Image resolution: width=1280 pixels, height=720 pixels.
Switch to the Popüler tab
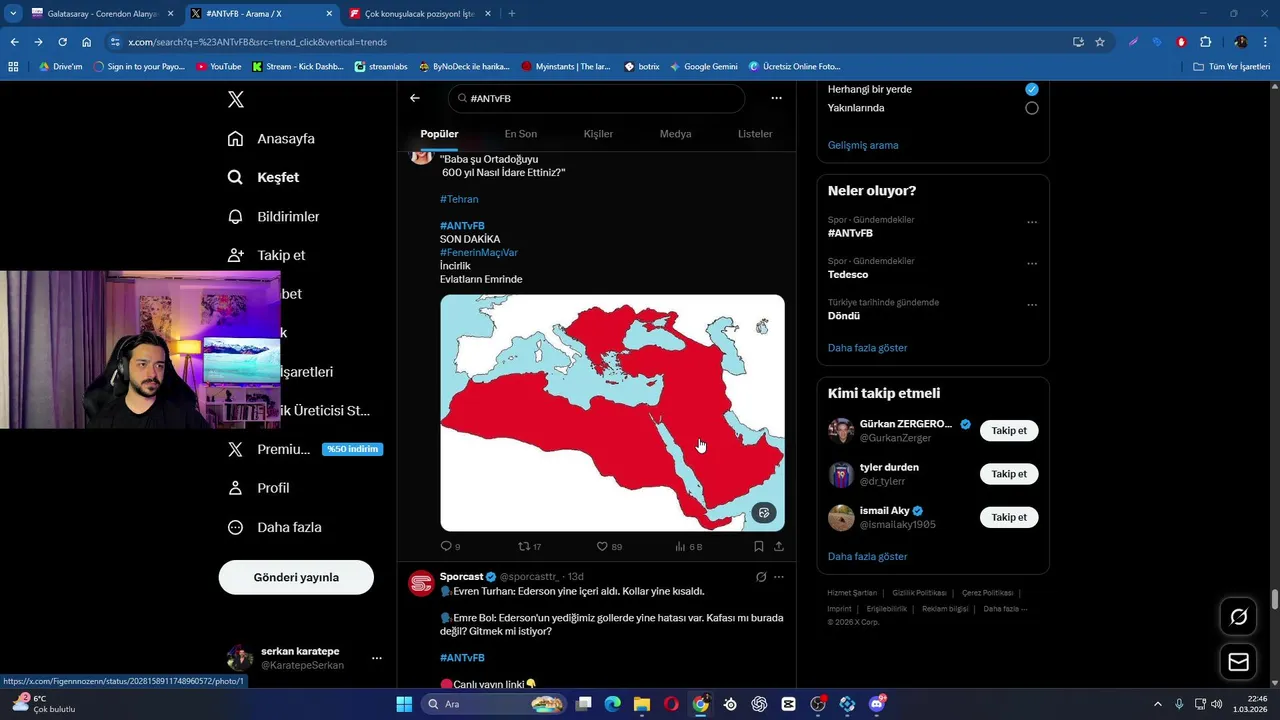click(439, 134)
